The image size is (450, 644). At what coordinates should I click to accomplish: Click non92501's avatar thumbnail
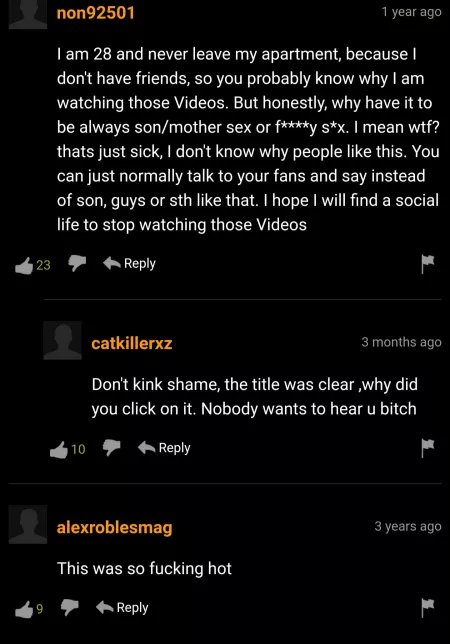[28, 14]
